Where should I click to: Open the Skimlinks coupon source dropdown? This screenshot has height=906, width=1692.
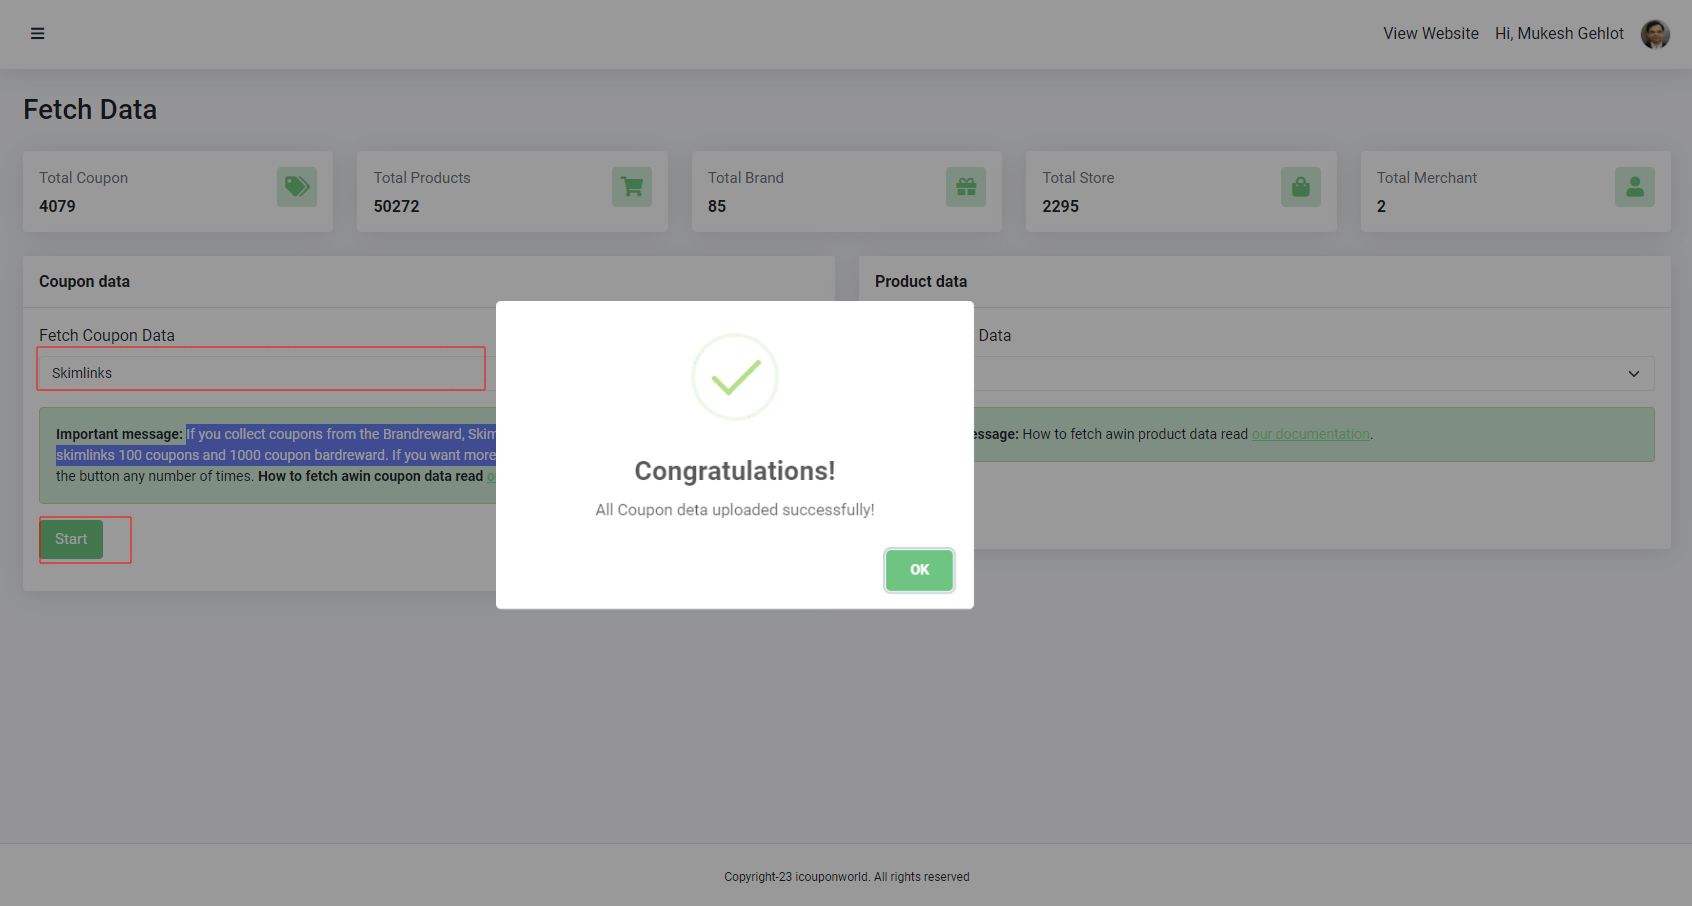point(262,373)
